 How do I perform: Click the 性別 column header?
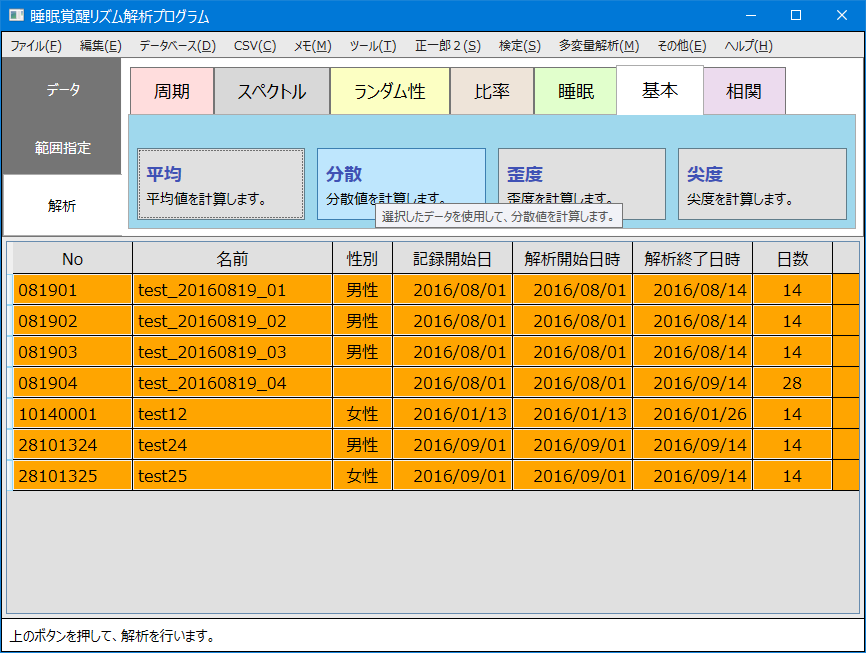pos(362,259)
